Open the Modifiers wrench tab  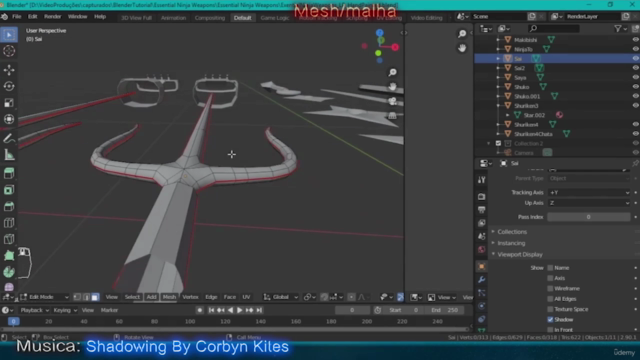482,280
